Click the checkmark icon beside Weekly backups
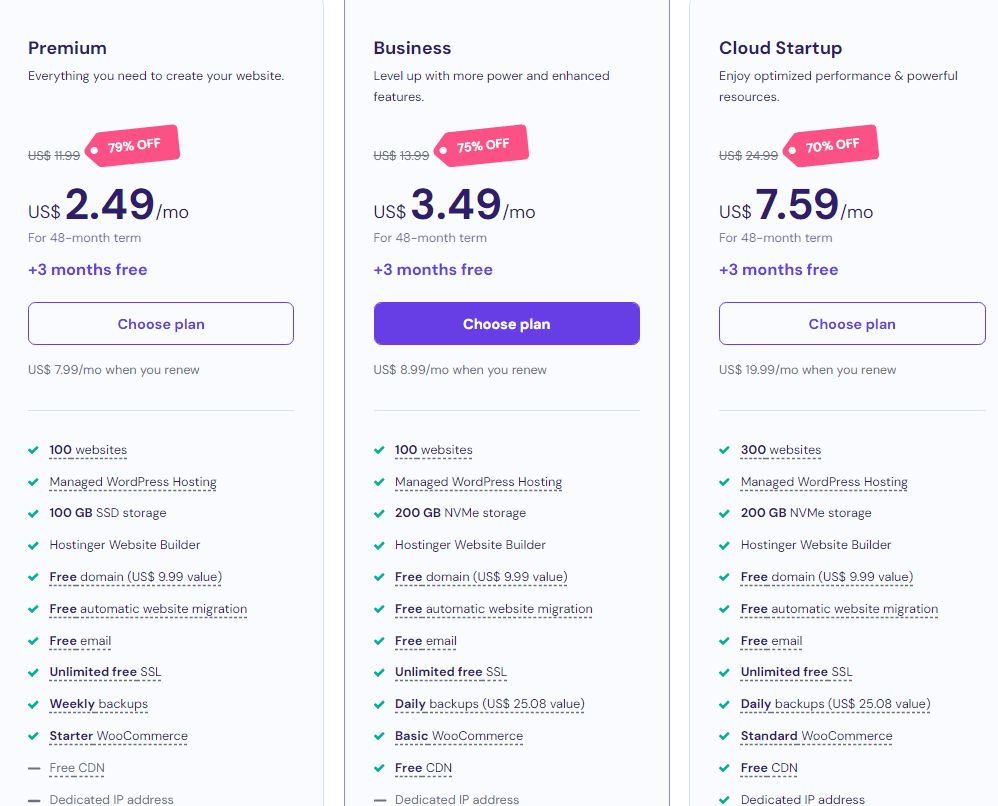 click(x=34, y=705)
